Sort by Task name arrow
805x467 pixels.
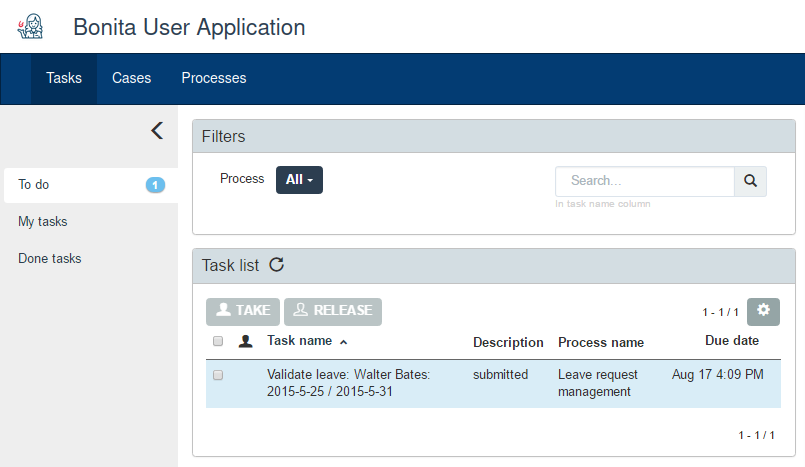point(344,342)
